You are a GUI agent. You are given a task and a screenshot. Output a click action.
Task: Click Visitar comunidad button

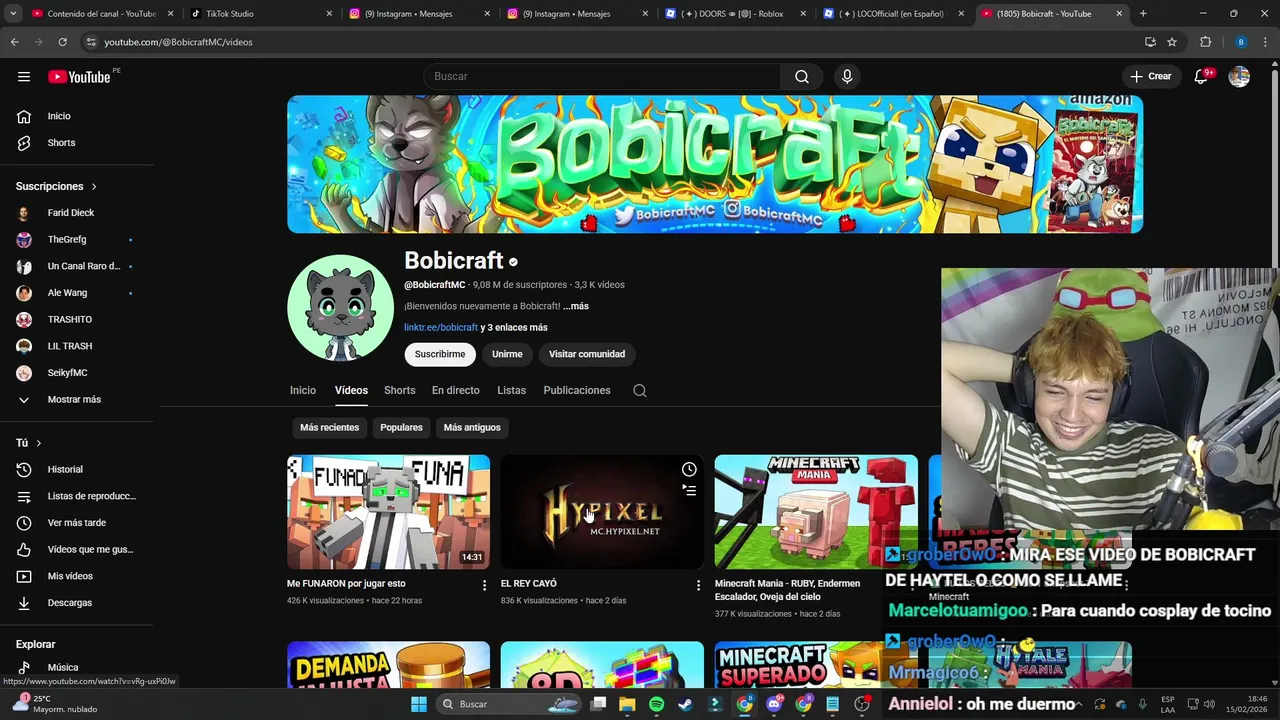[x=587, y=354]
